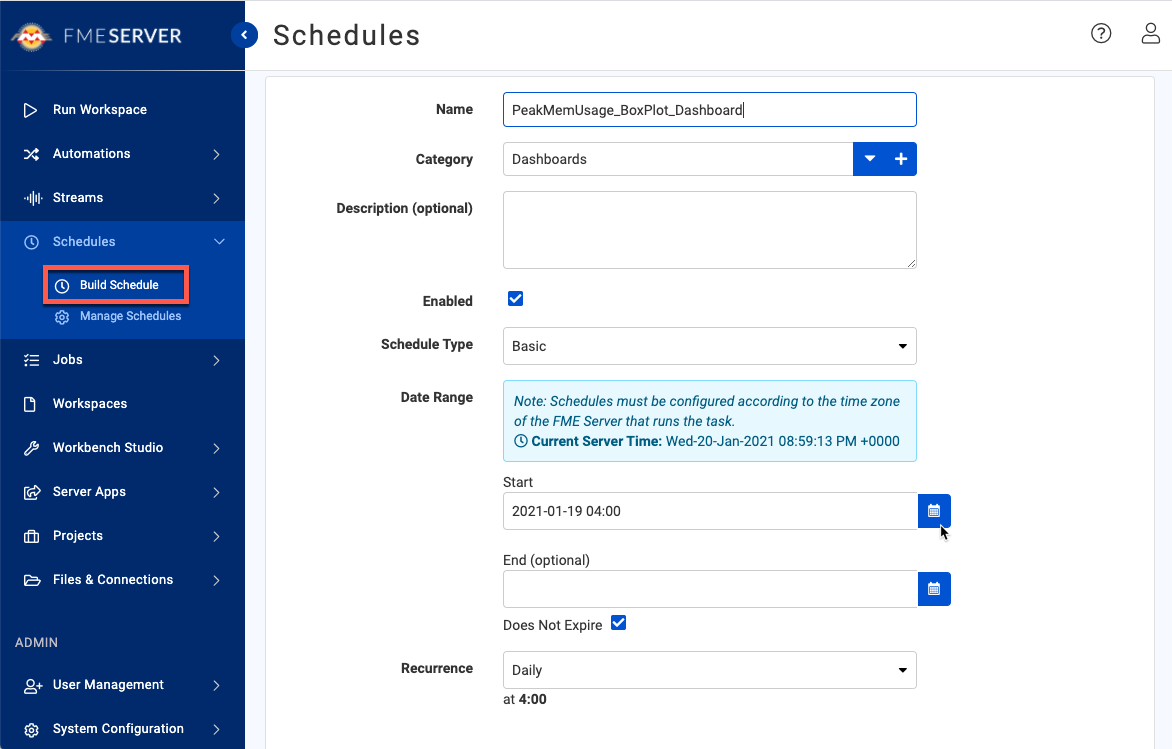The width and height of the screenshot is (1172, 749).
Task: Click the Description text area
Action: (709, 230)
